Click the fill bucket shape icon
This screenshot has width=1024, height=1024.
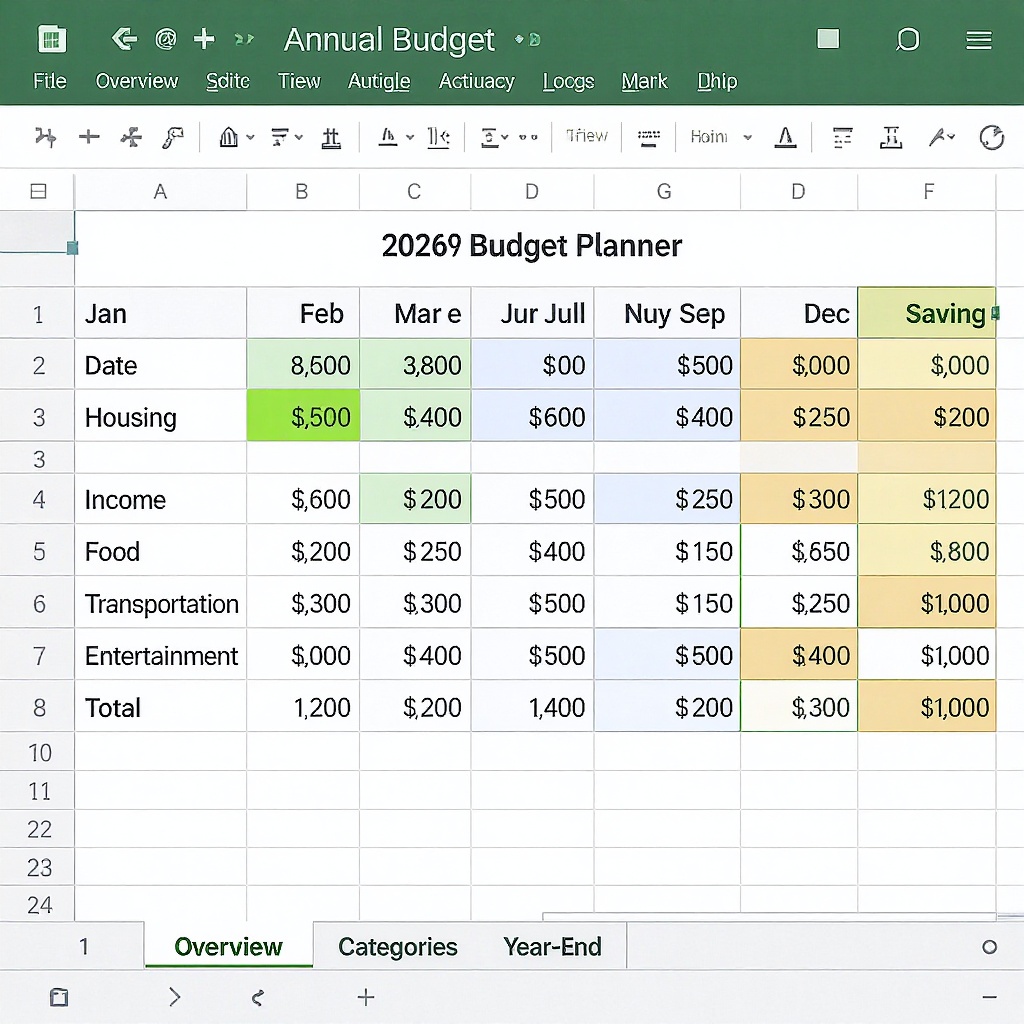pyautogui.click(x=229, y=137)
